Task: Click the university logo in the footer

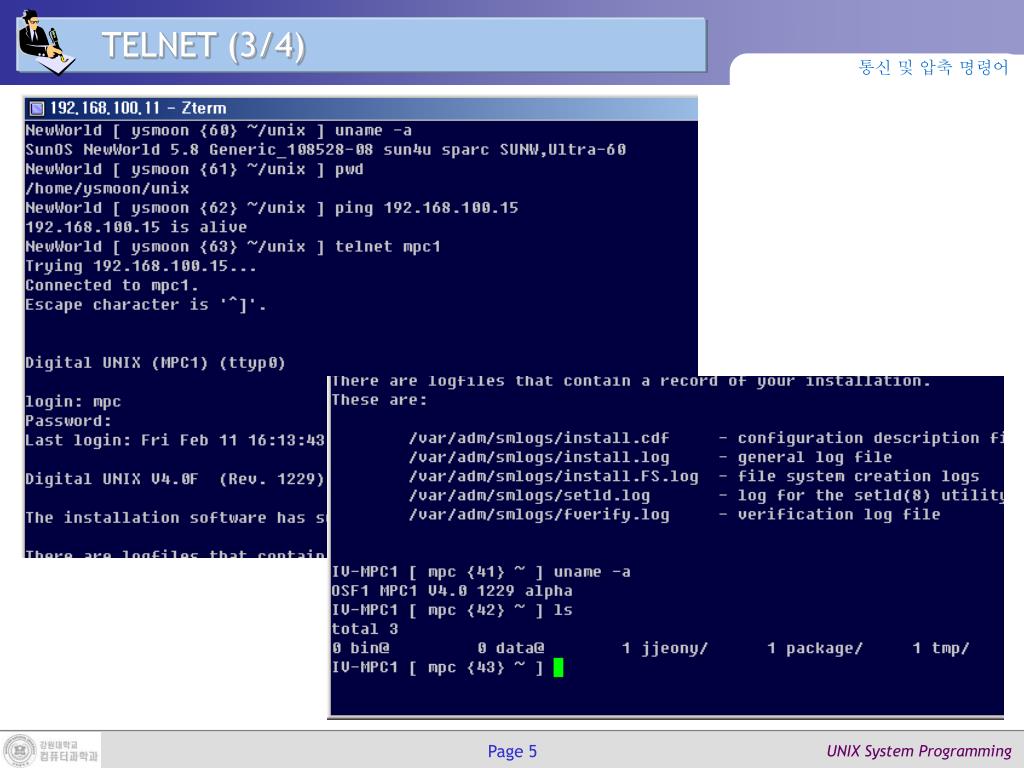Action: click(x=51, y=750)
